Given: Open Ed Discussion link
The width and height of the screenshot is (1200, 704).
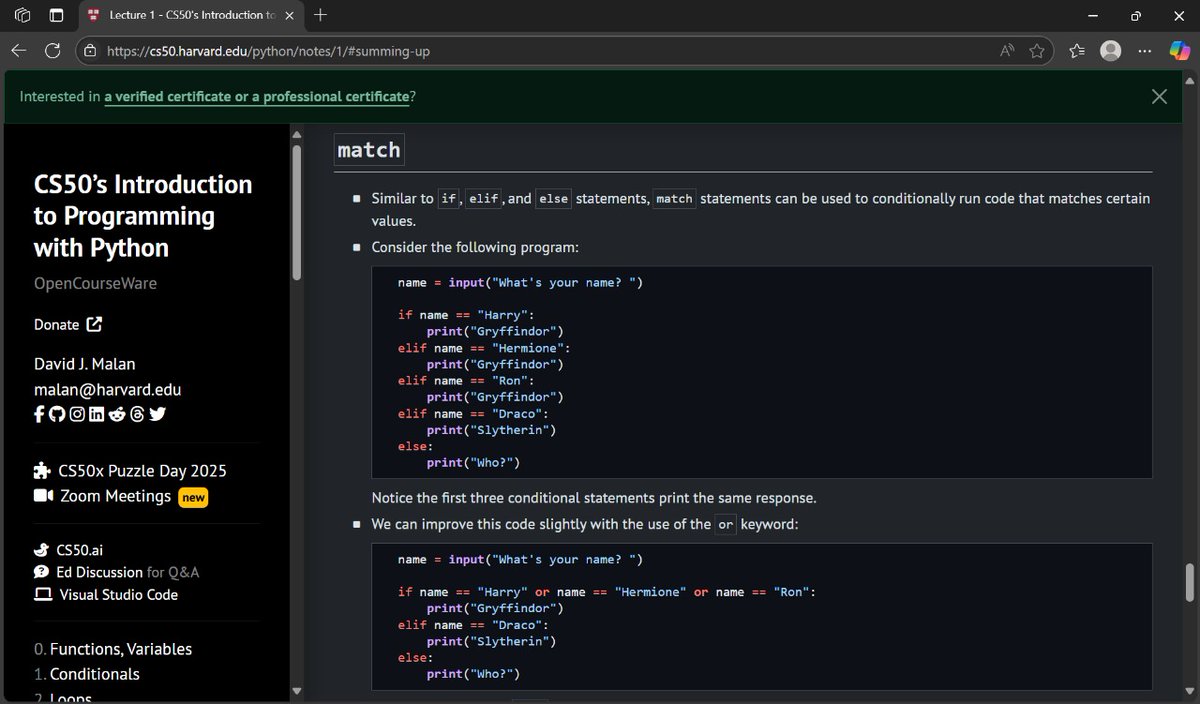Looking at the screenshot, I should (100, 572).
